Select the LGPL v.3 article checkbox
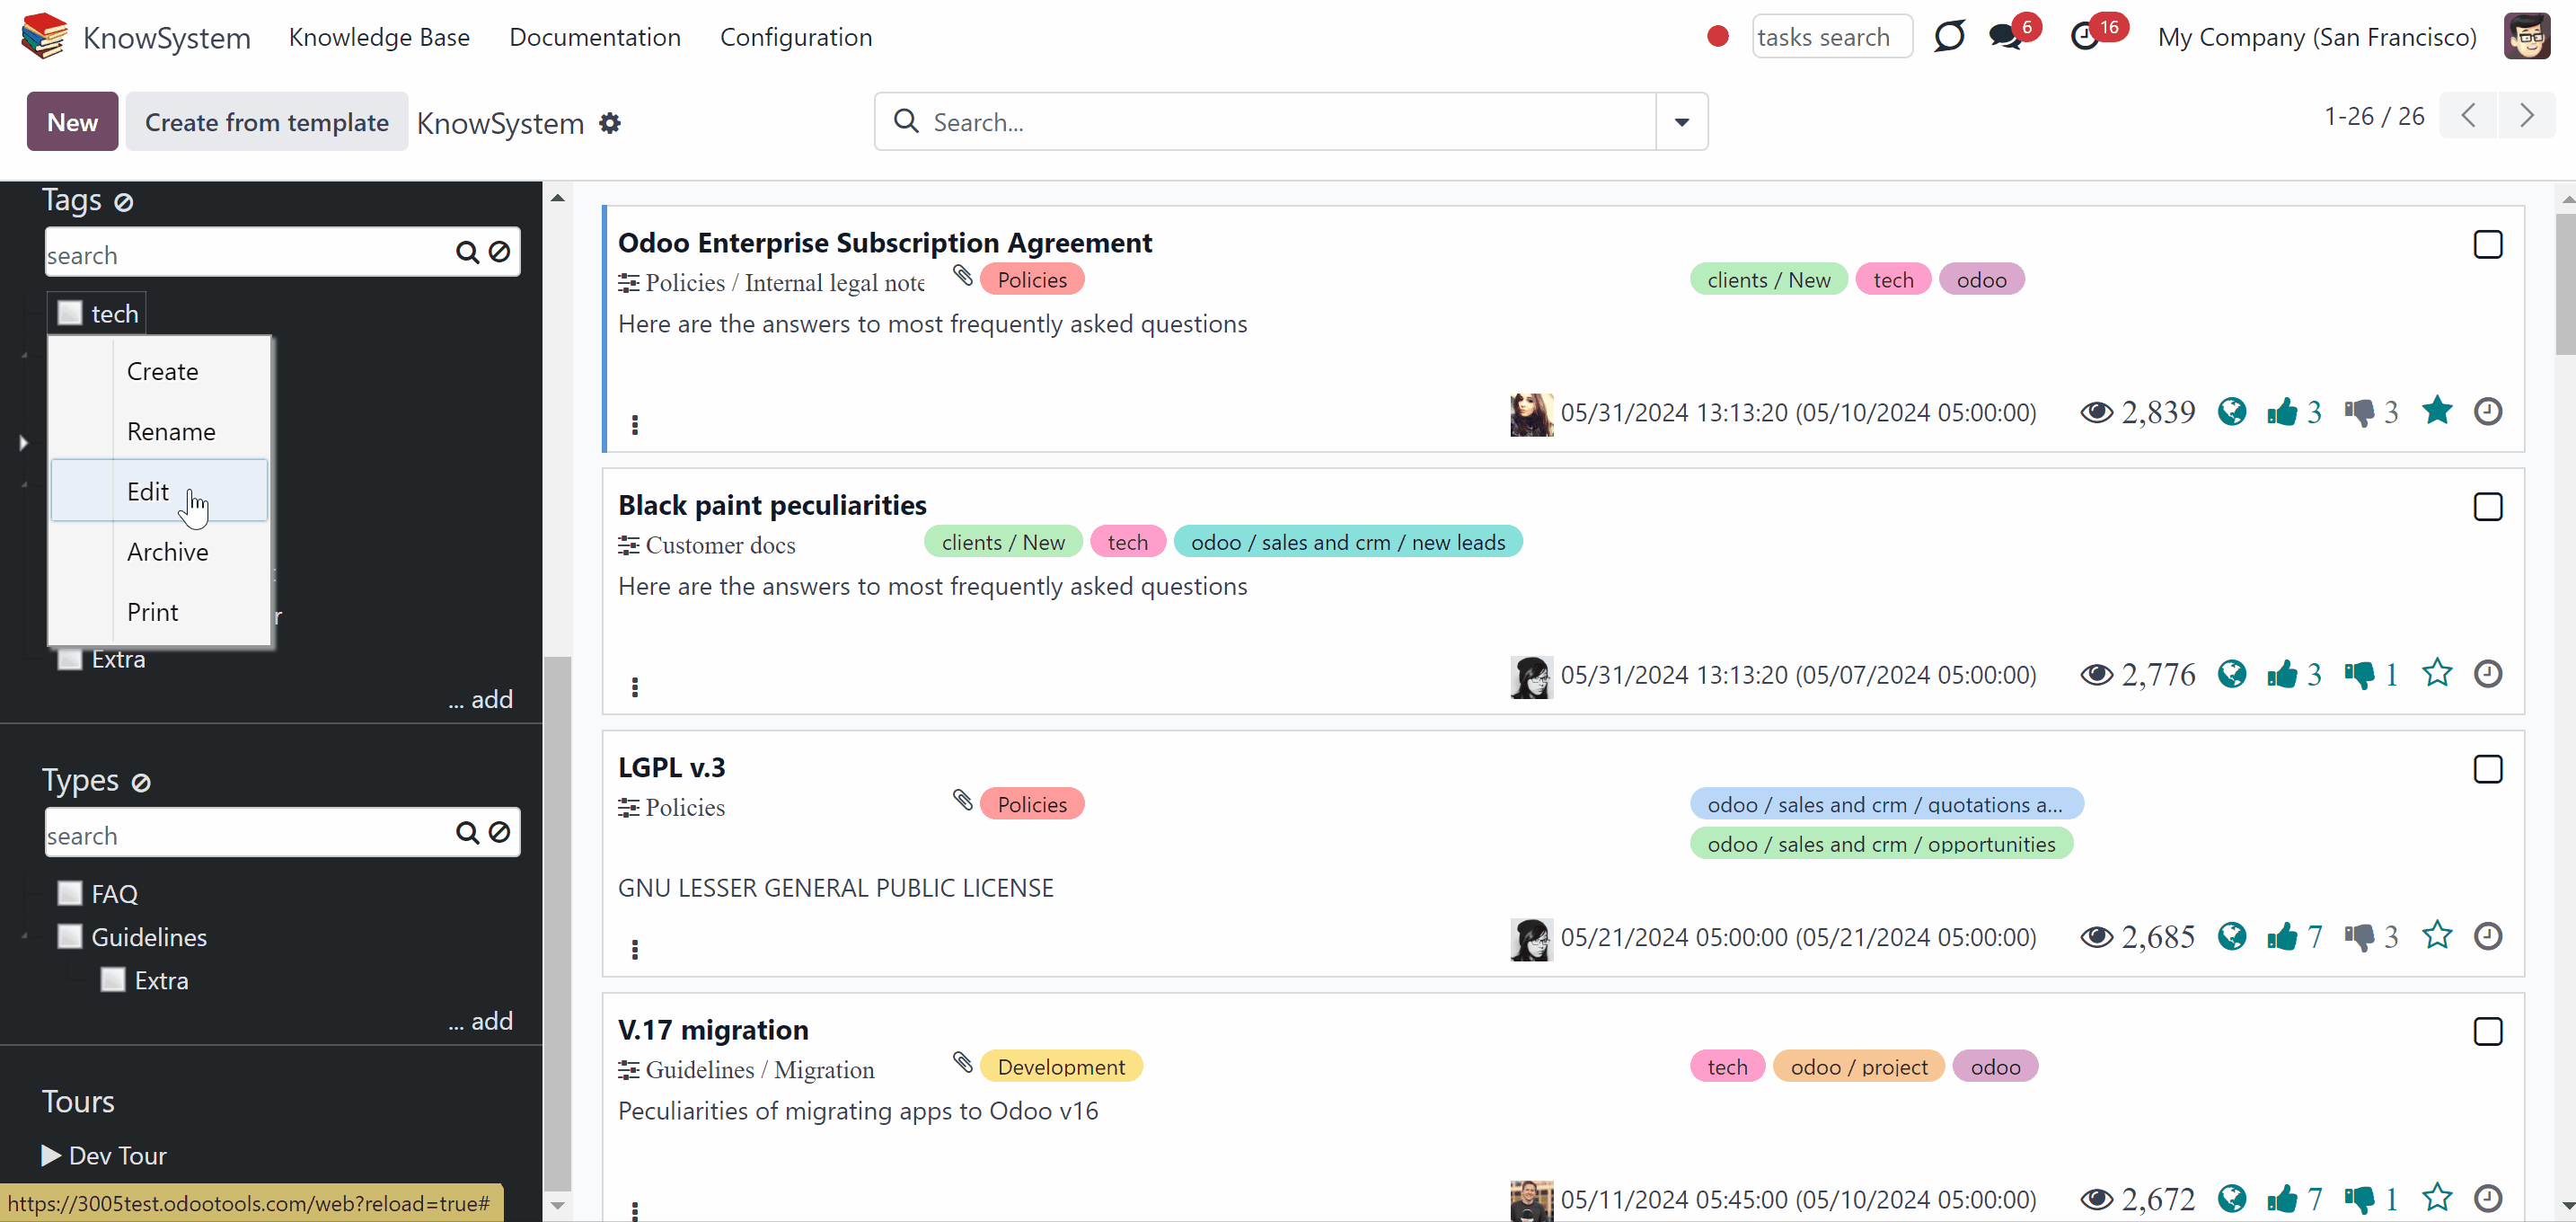The height and width of the screenshot is (1222, 2576). (x=2488, y=769)
